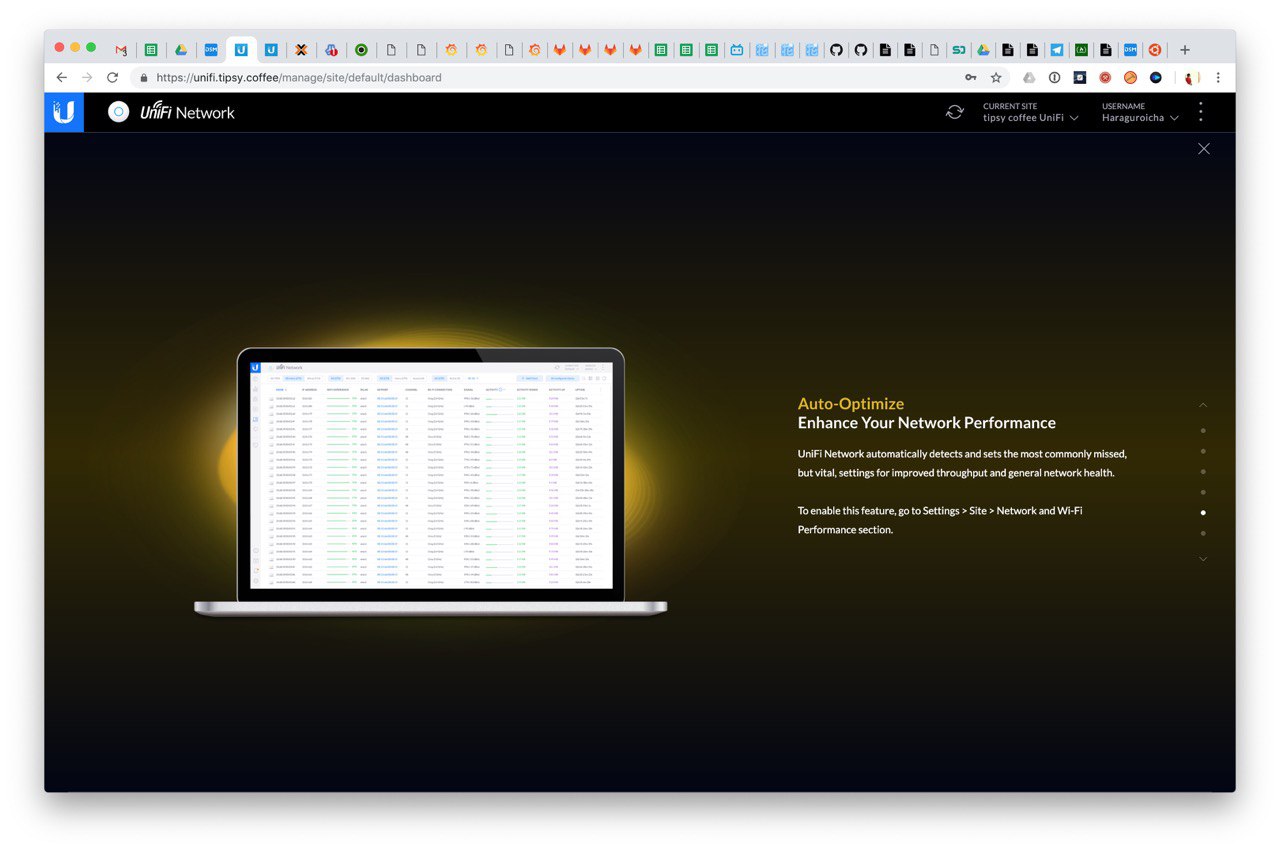Image resolution: width=1280 pixels, height=851 pixels.
Task: Switch to the Gmail tab
Action: tap(121, 49)
